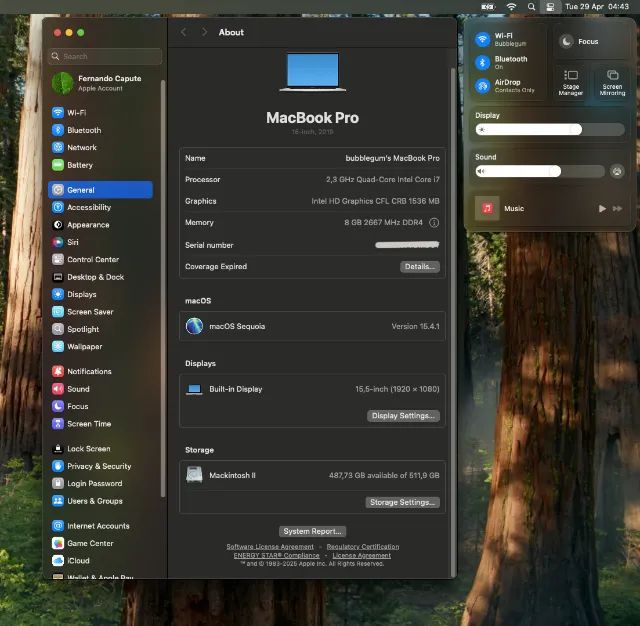
Task: Open Game Center settings
Action: [x=100, y=544]
